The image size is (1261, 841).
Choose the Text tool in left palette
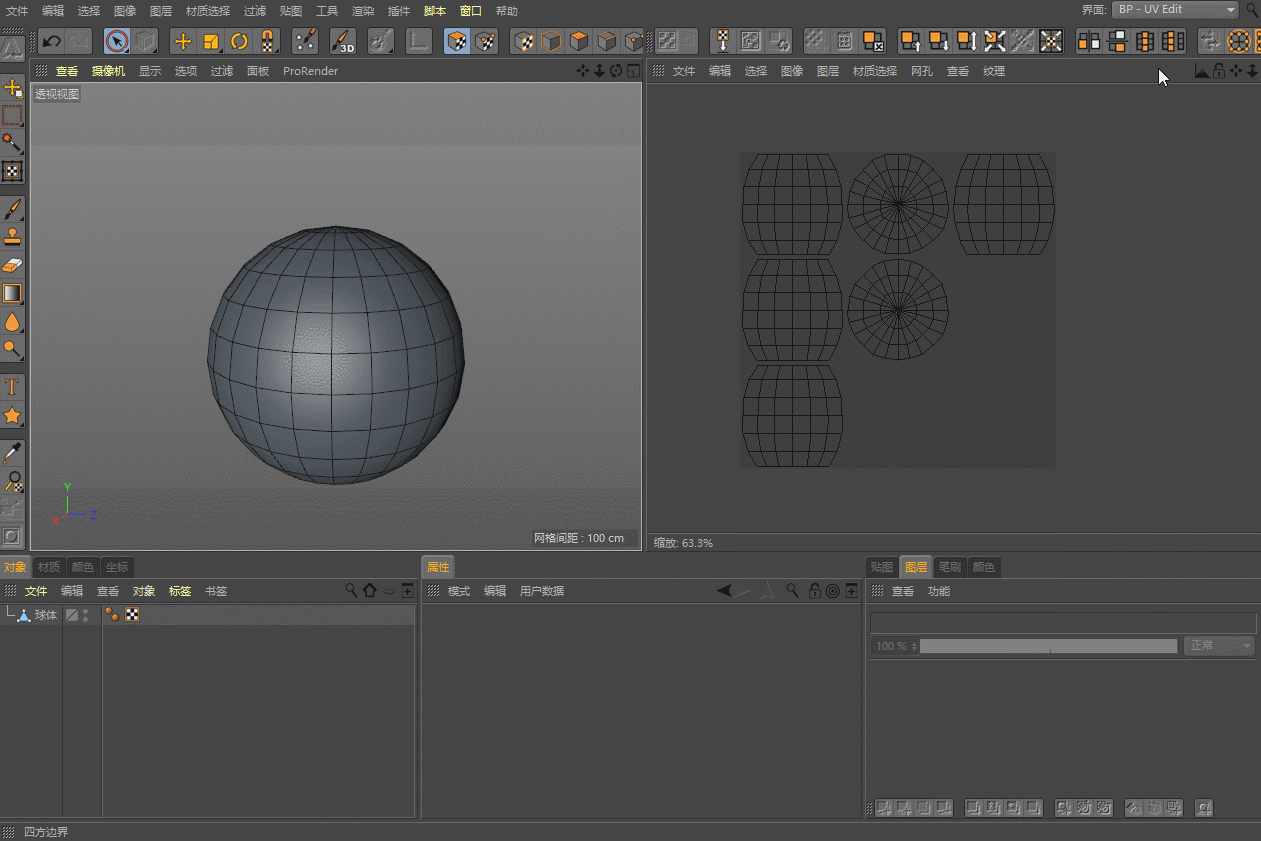click(12, 386)
